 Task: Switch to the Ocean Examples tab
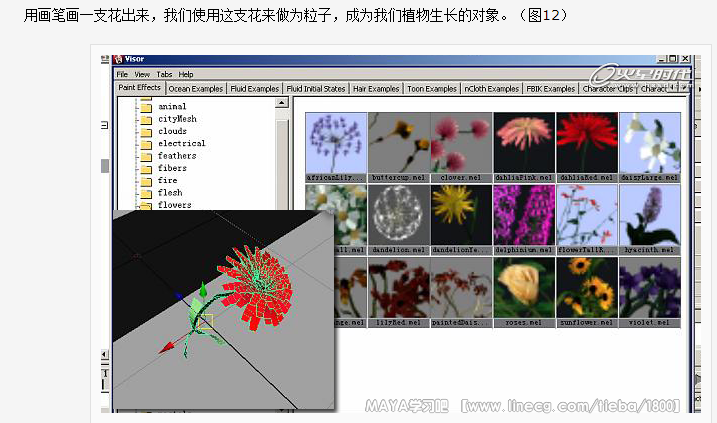point(196,89)
